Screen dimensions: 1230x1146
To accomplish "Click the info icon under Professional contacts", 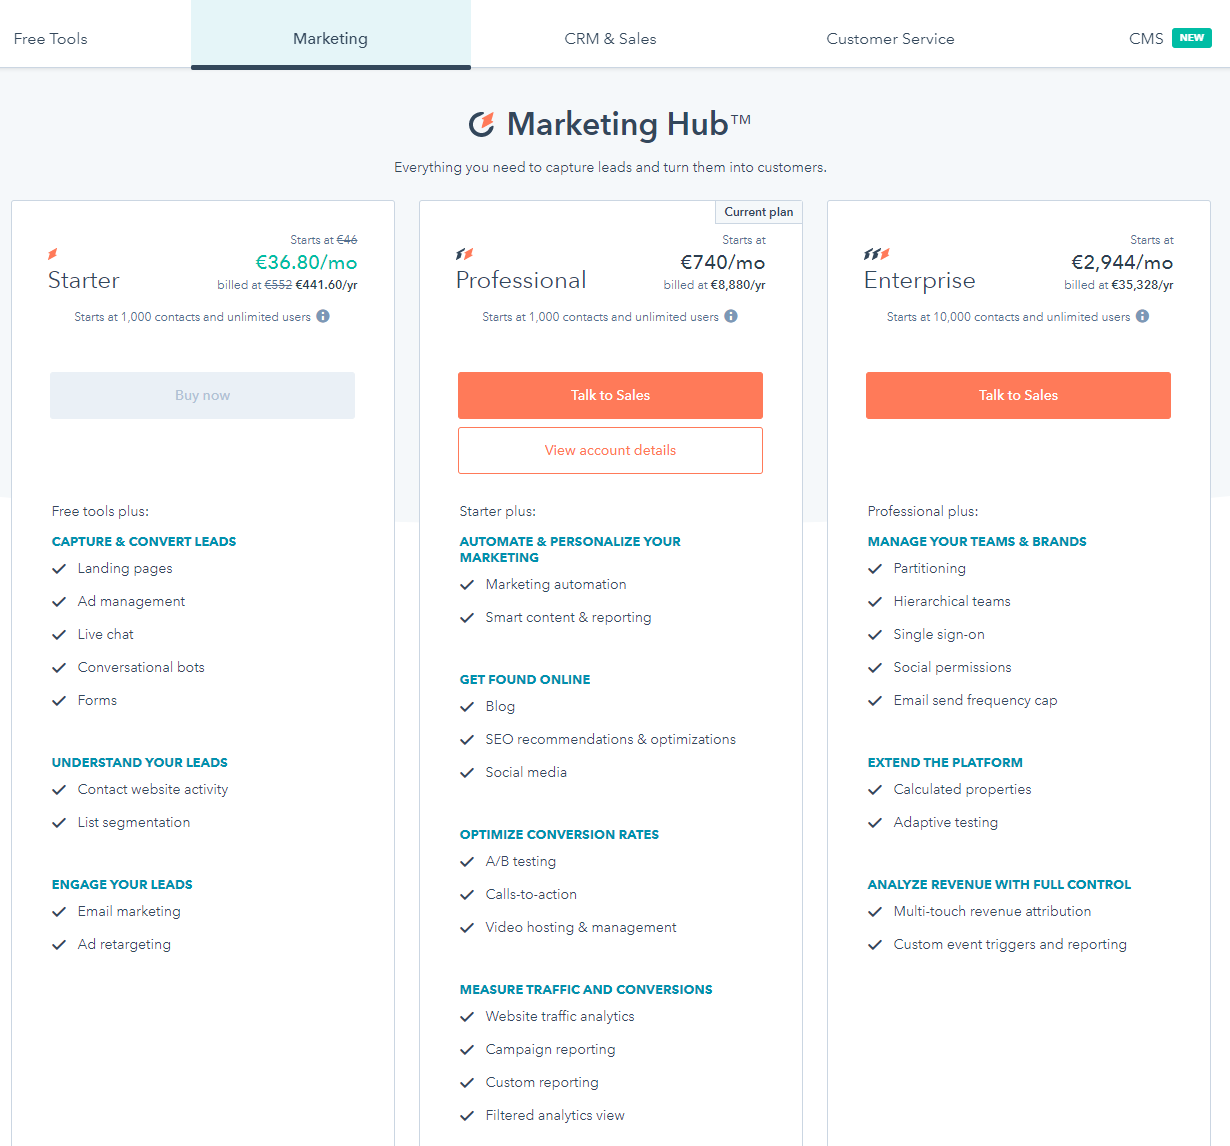I will pyautogui.click(x=731, y=316).
